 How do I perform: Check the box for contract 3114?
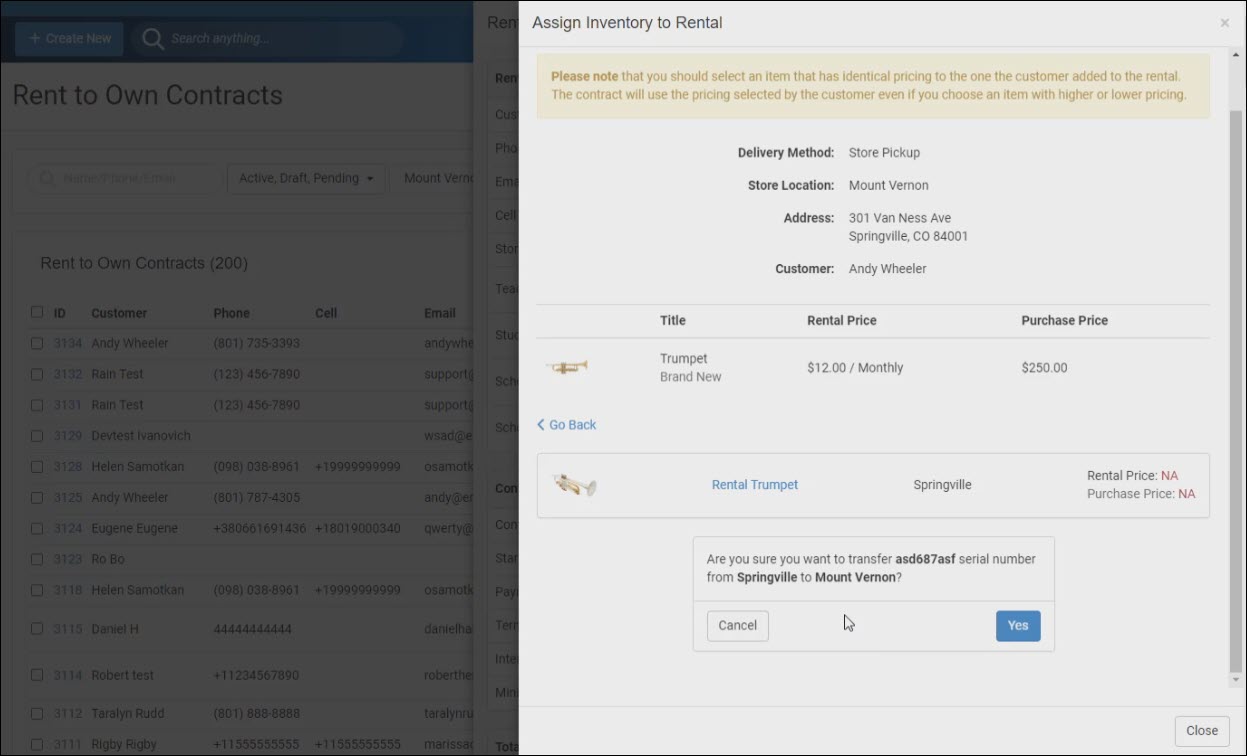point(37,675)
